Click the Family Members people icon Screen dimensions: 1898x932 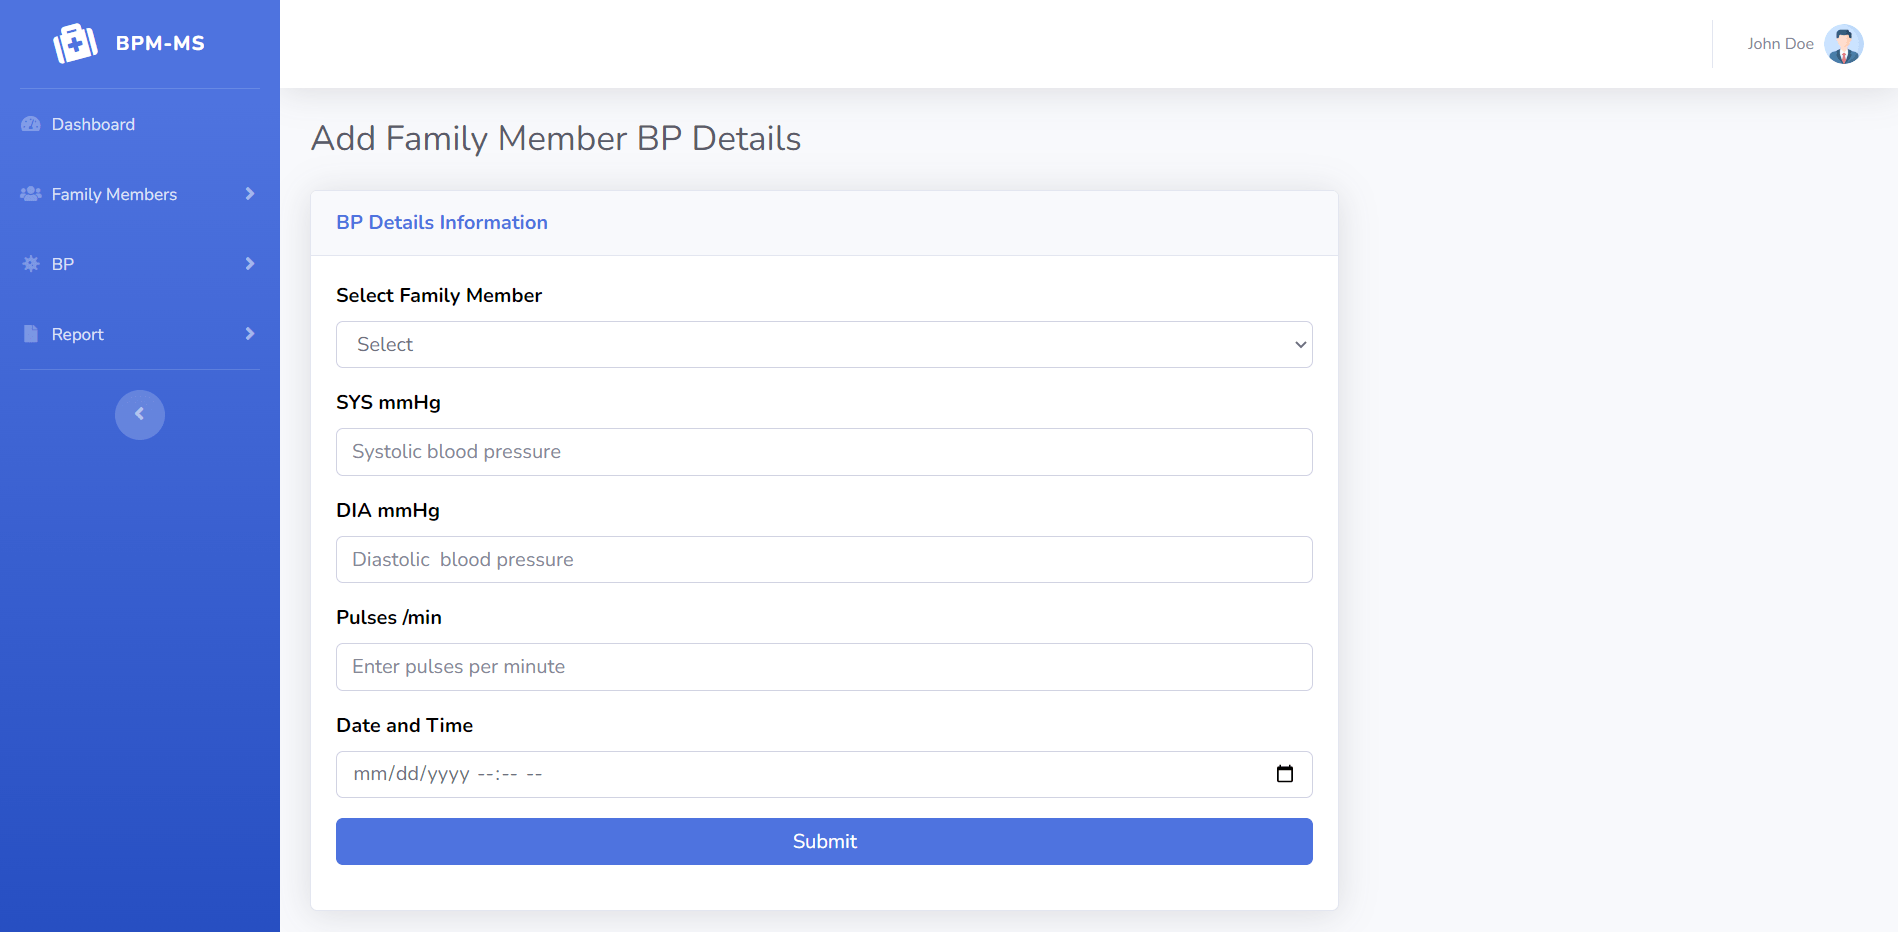pos(31,194)
